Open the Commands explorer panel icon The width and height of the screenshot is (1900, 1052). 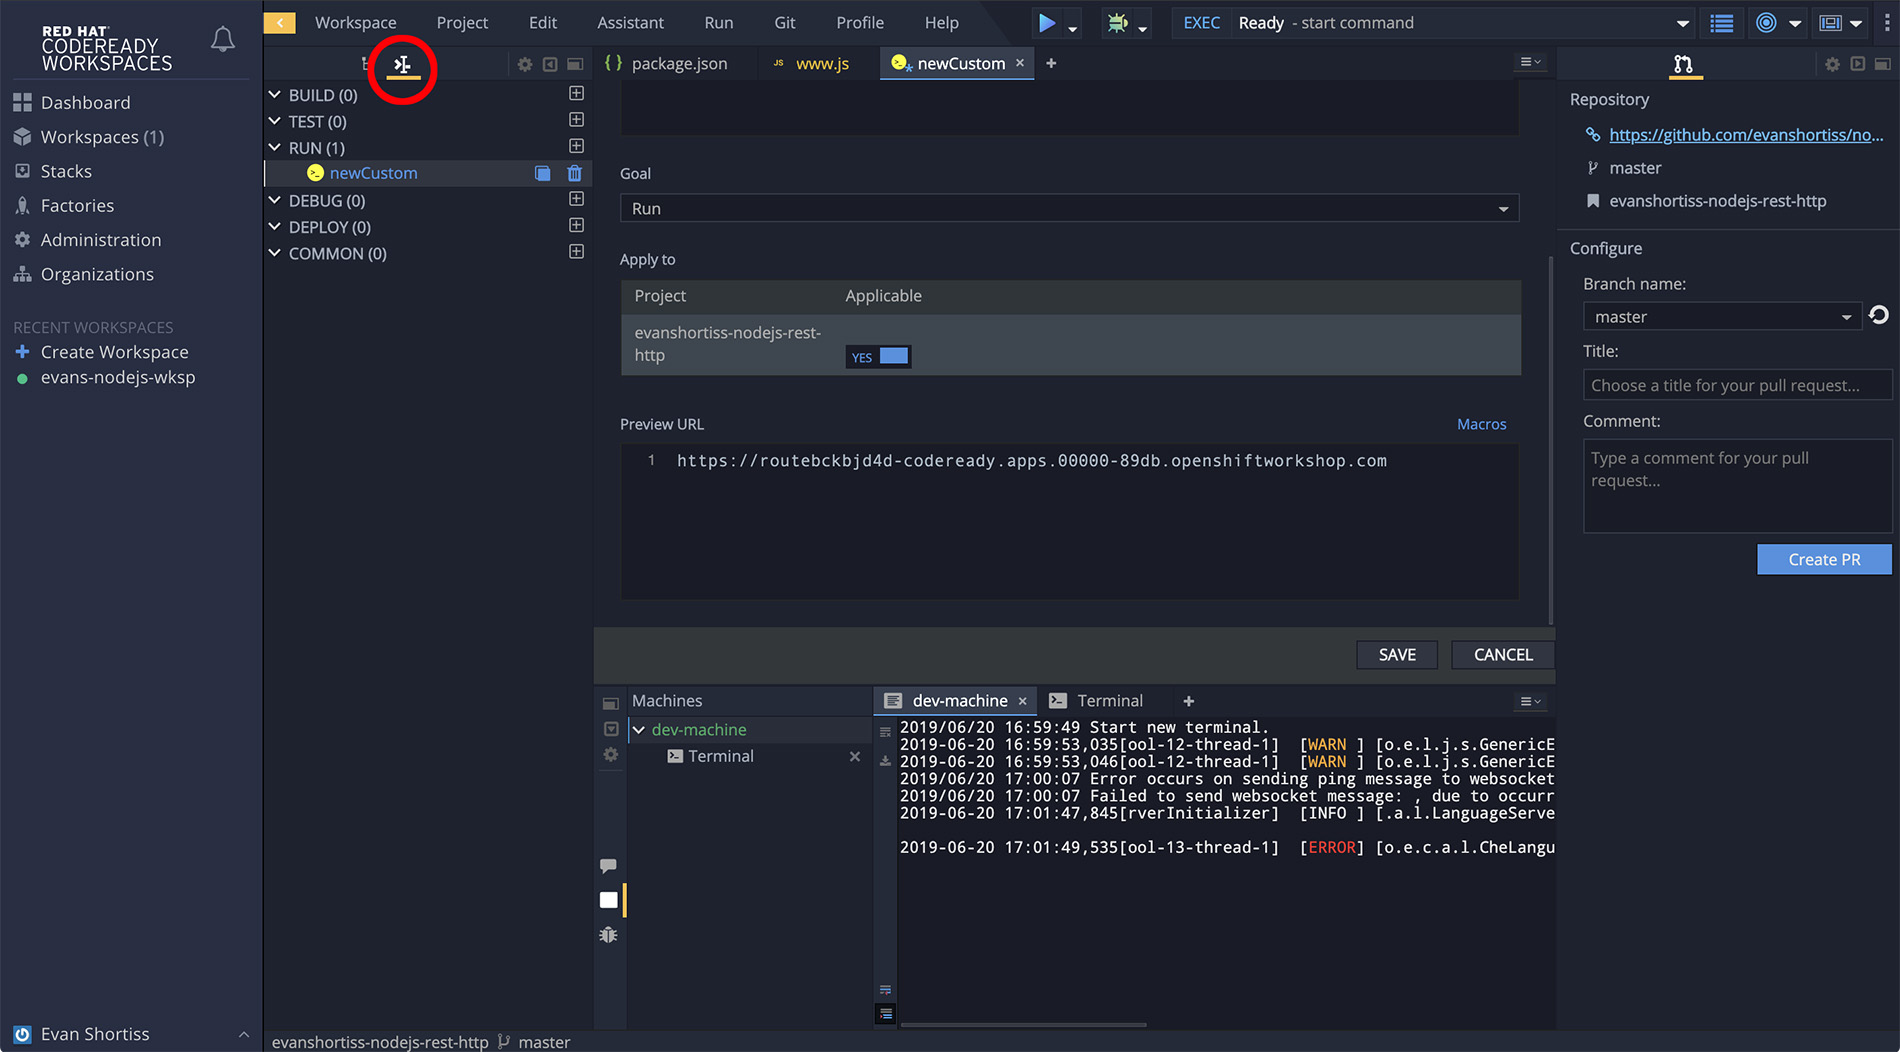[402, 65]
